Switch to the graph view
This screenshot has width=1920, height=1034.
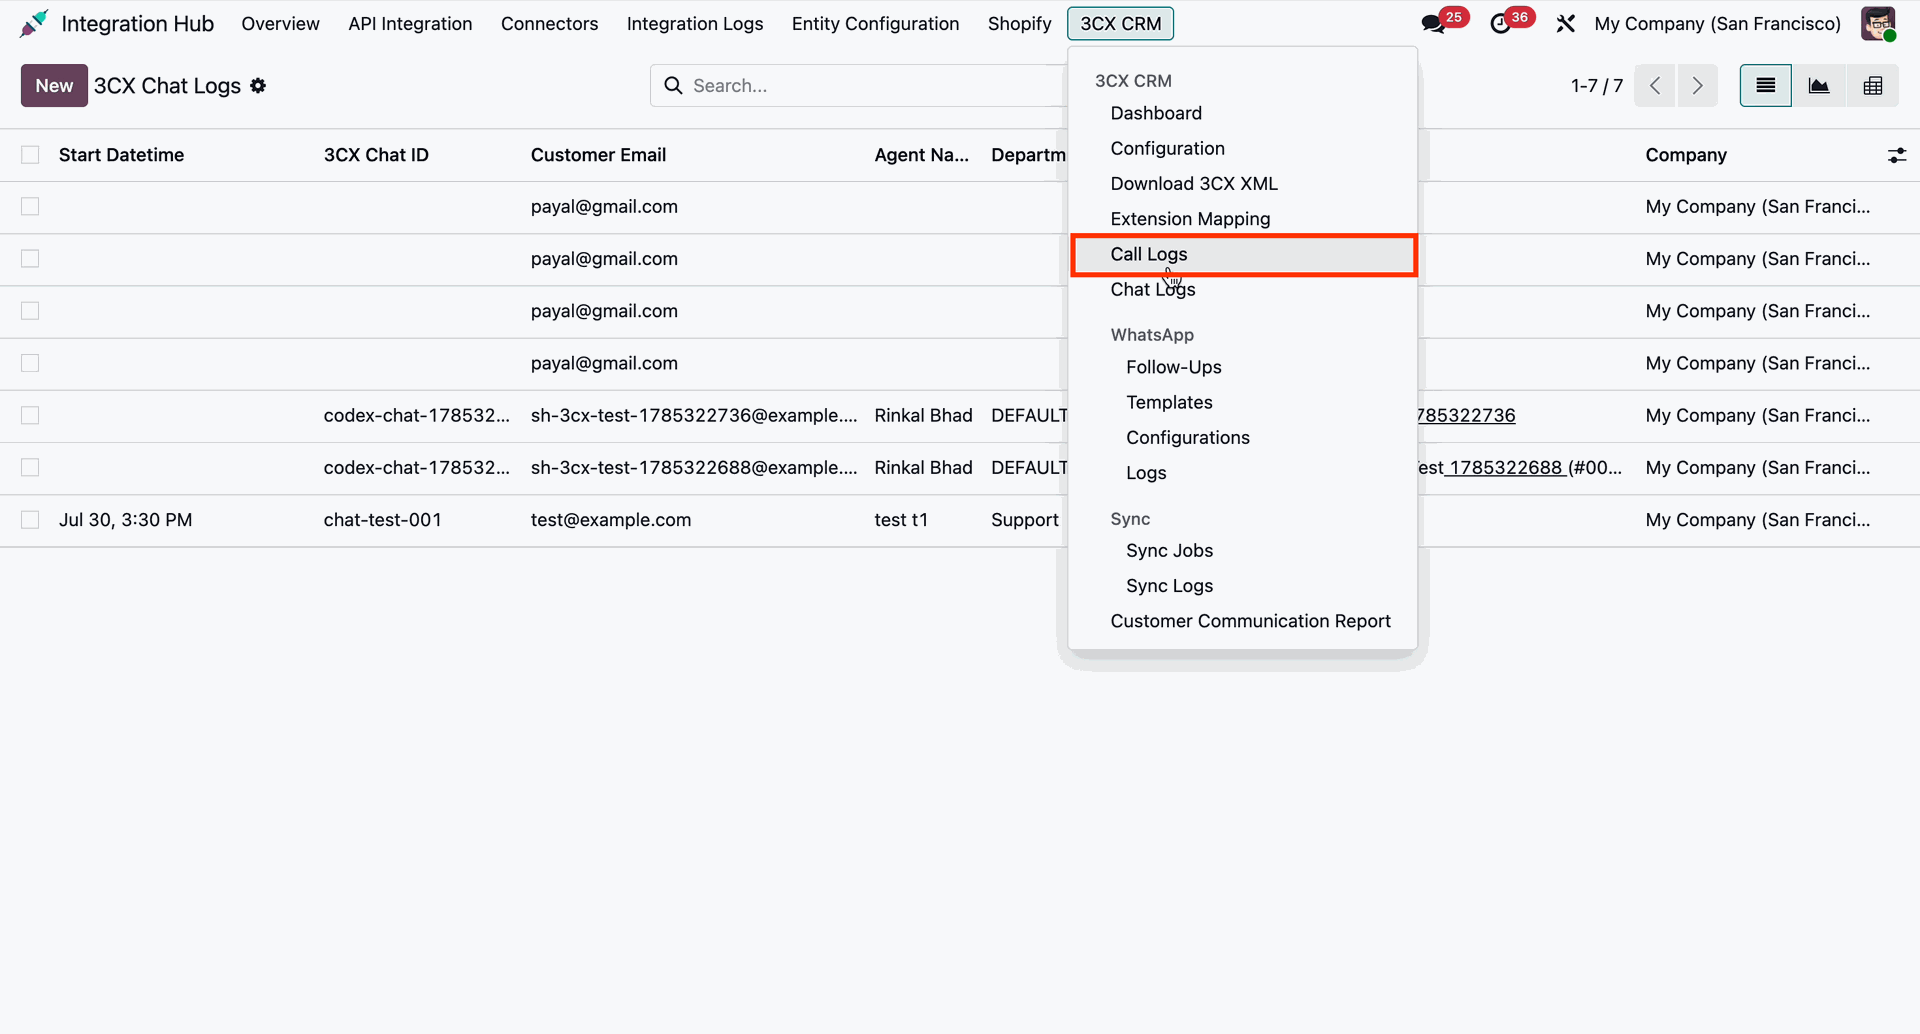(1819, 86)
